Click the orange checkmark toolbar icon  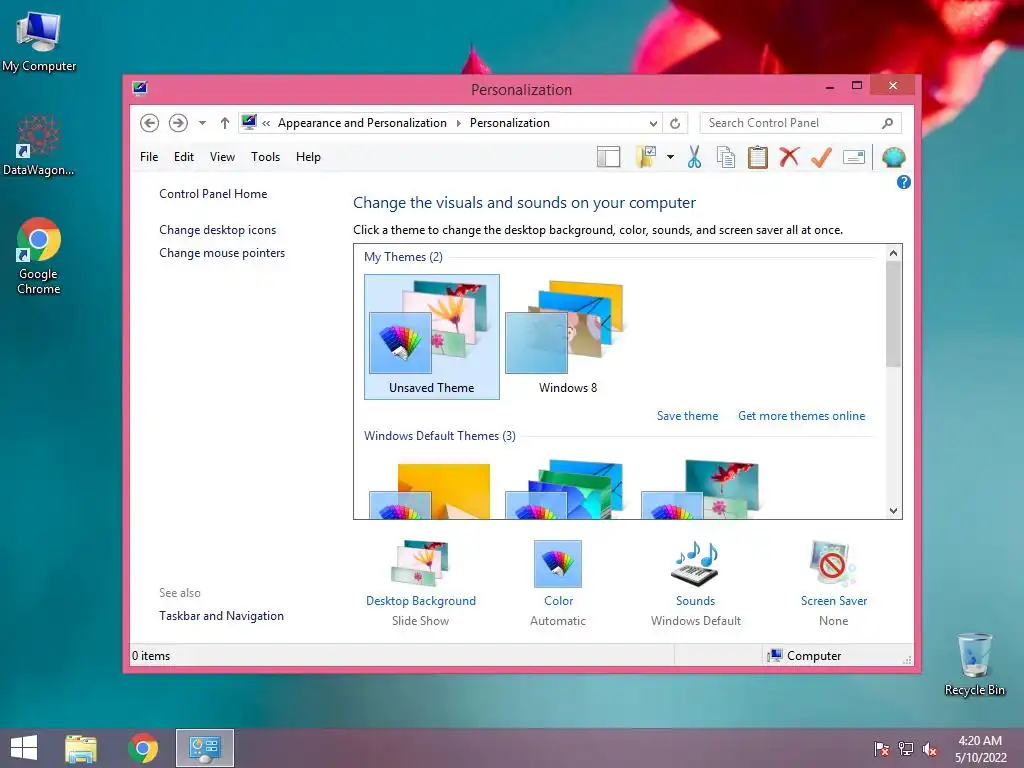pyautogui.click(x=822, y=157)
